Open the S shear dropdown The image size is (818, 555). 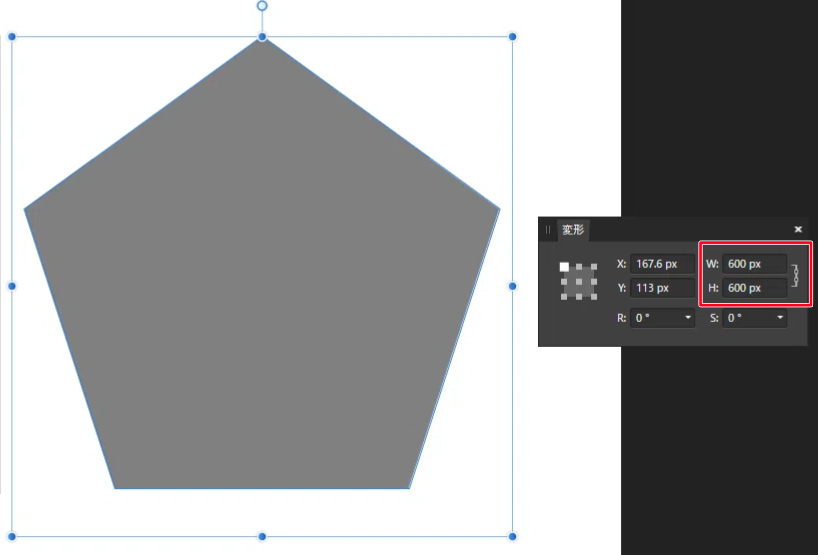pos(780,318)
